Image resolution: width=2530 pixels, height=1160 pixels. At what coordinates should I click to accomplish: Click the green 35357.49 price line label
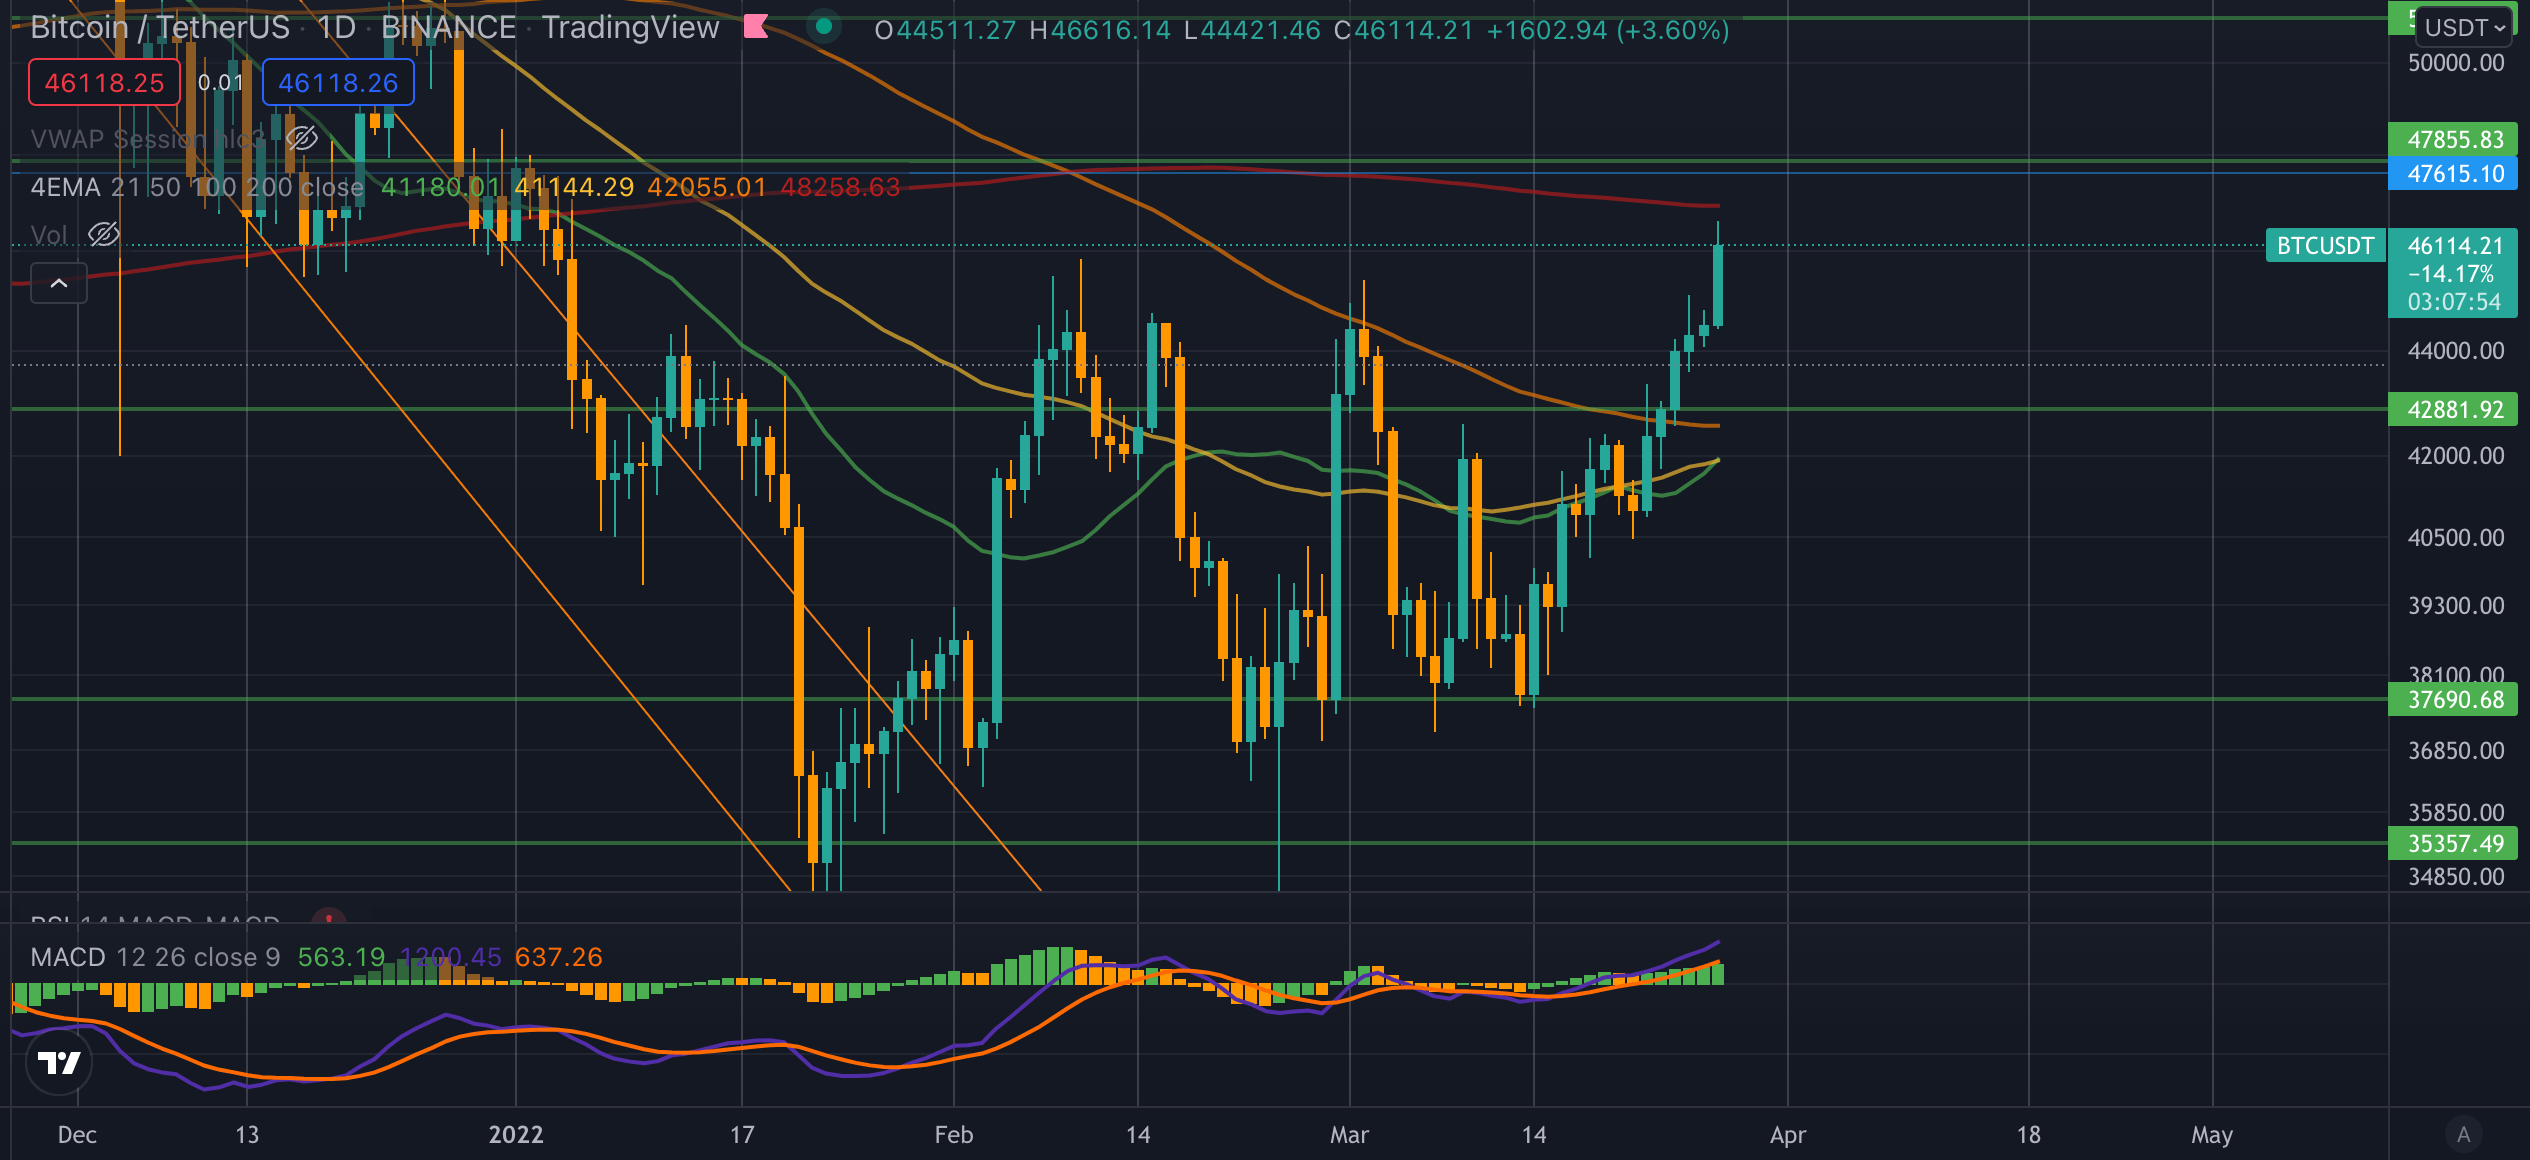(x=2453, y=843)
